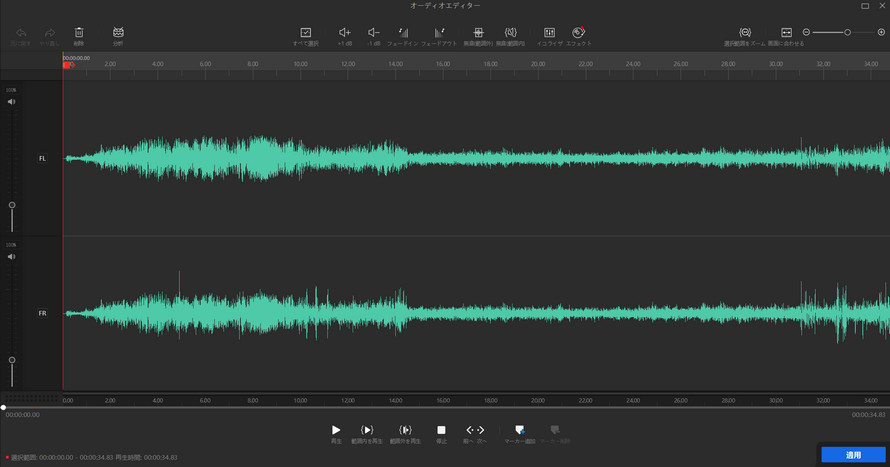Apply fade in (フェードイン) effect
This screenshot has height=467, width=890.
click(x=403, y=33)
